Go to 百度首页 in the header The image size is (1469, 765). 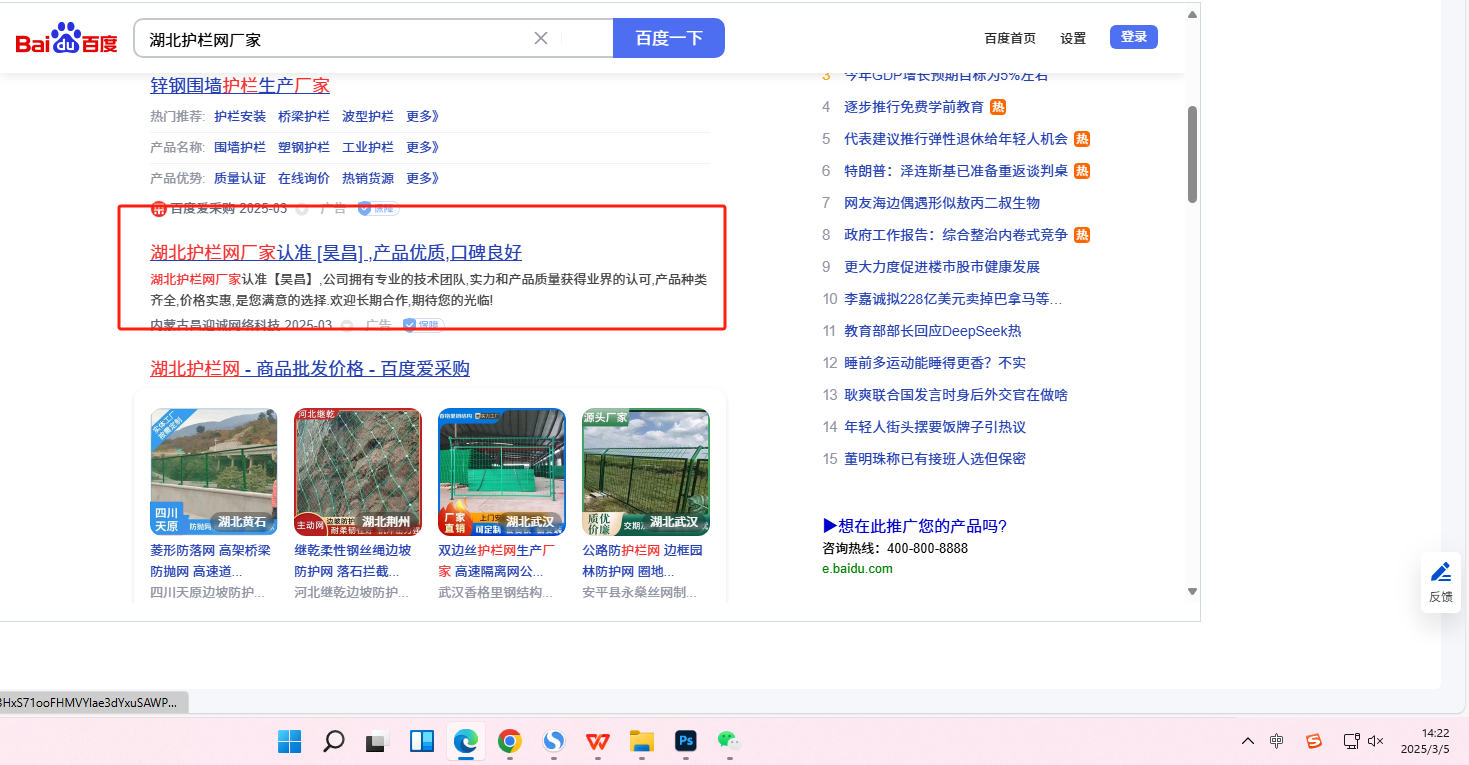click(x=1010, y=38)
